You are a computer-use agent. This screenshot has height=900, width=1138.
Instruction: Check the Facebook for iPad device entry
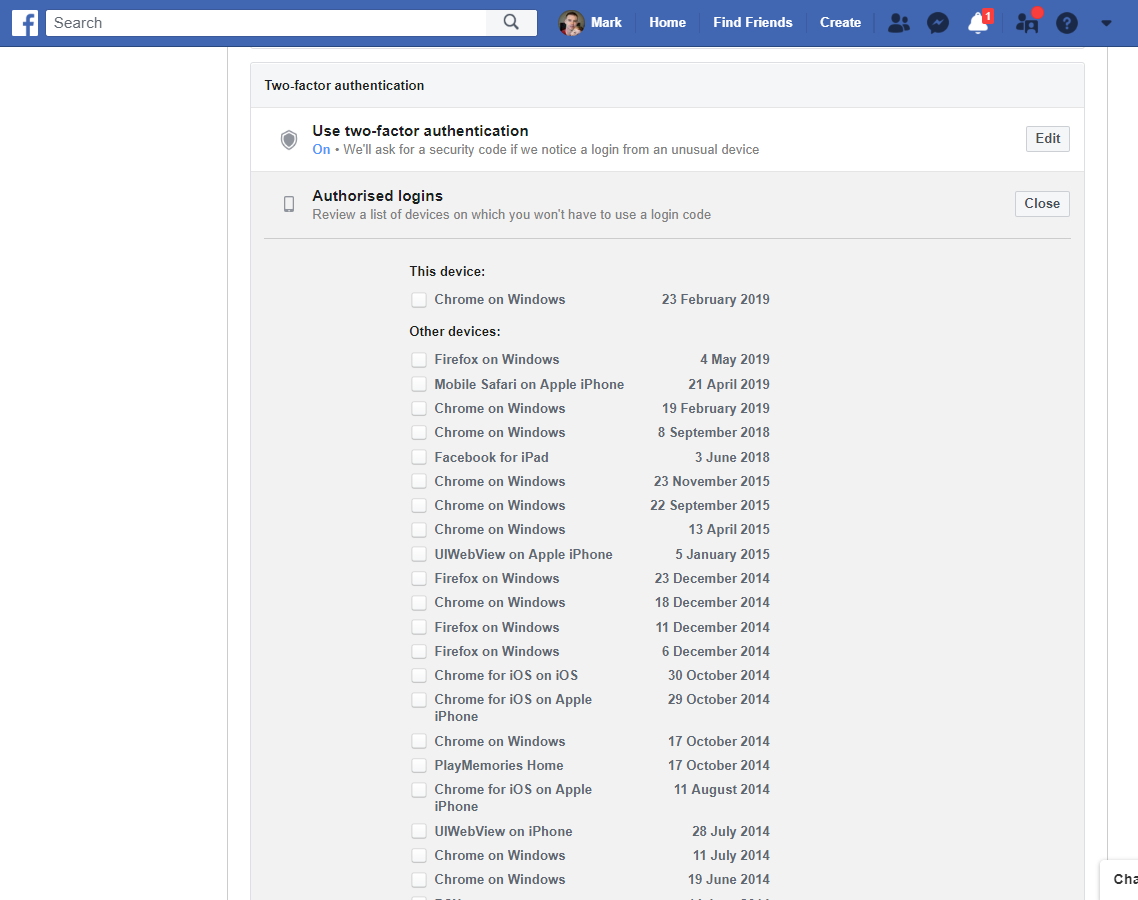pos(419,457)
